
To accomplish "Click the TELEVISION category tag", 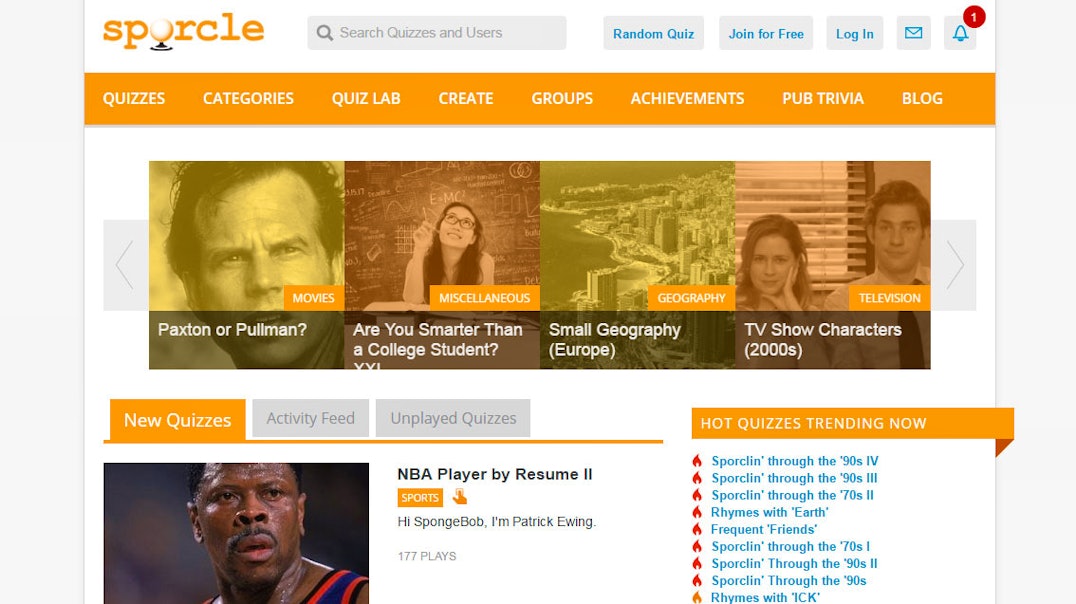I will pos(889,298).
